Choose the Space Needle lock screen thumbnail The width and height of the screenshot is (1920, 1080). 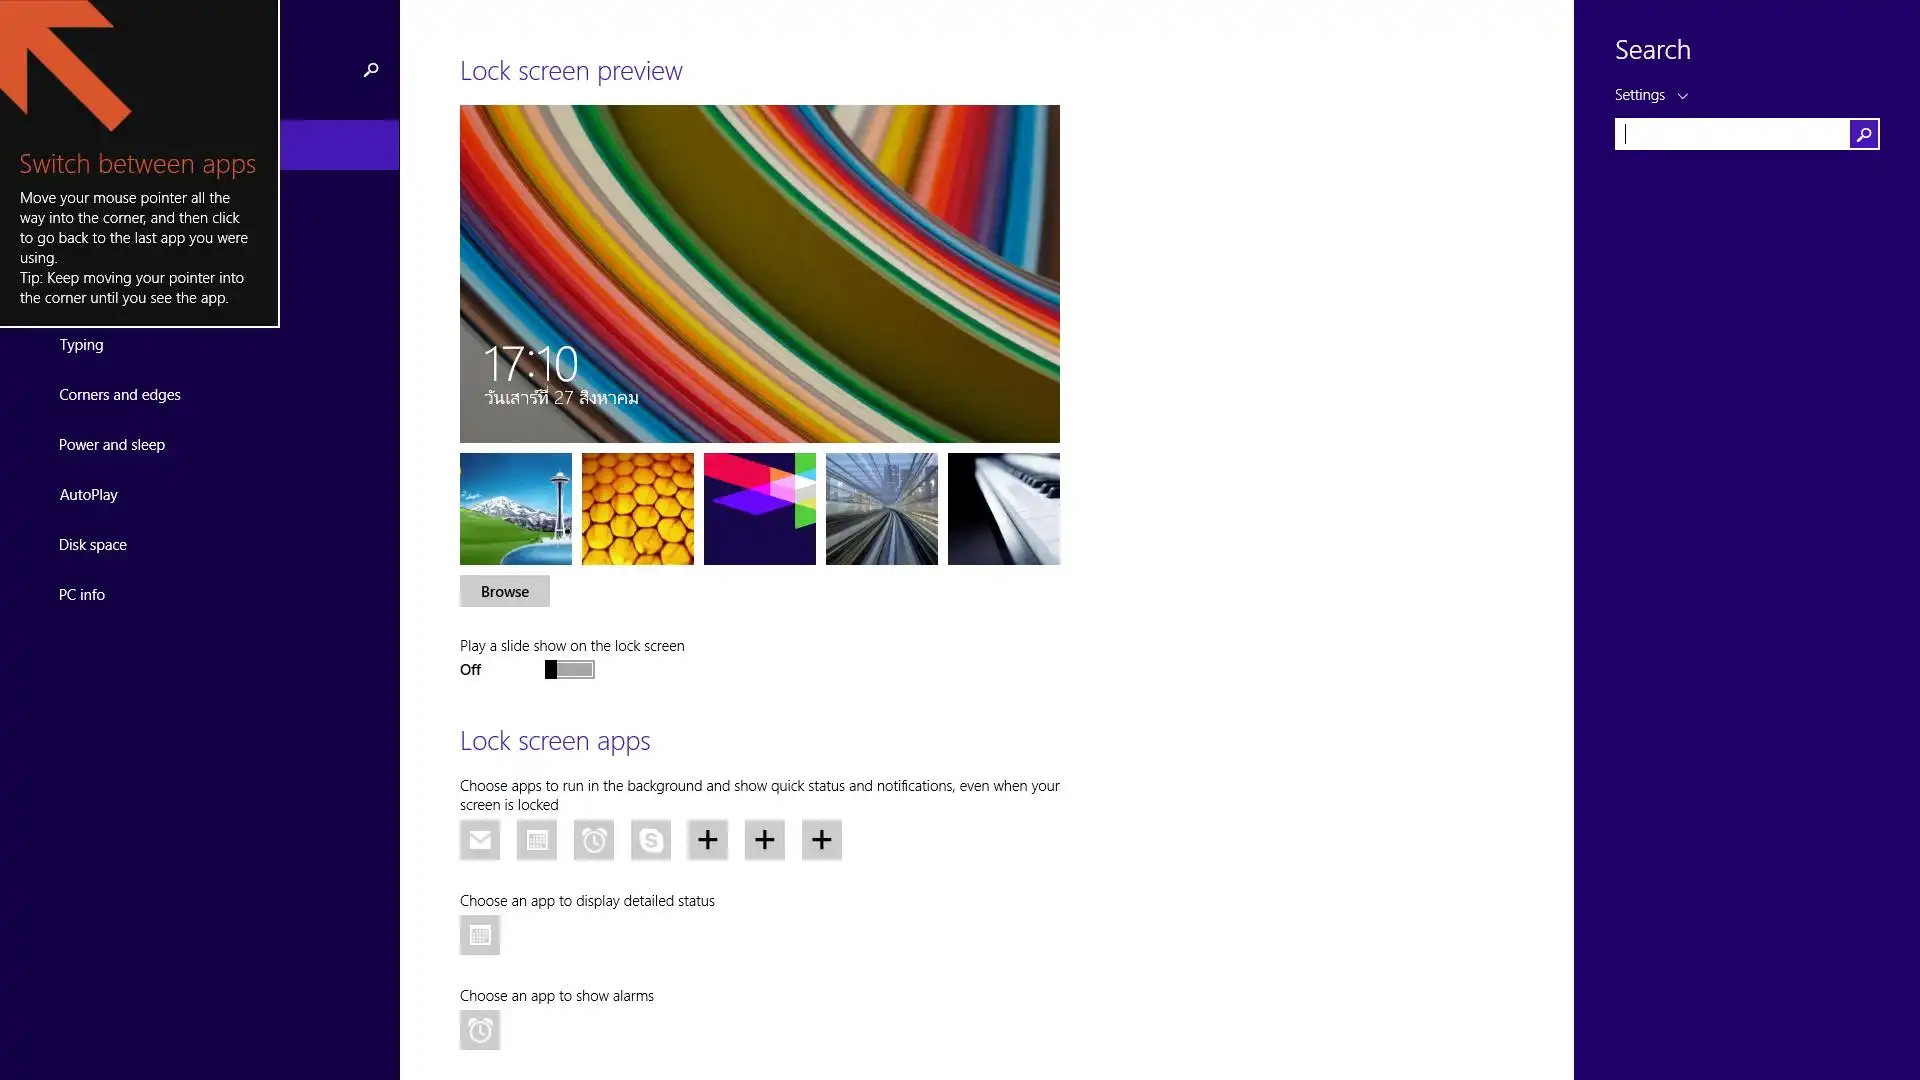click(516, 509)
